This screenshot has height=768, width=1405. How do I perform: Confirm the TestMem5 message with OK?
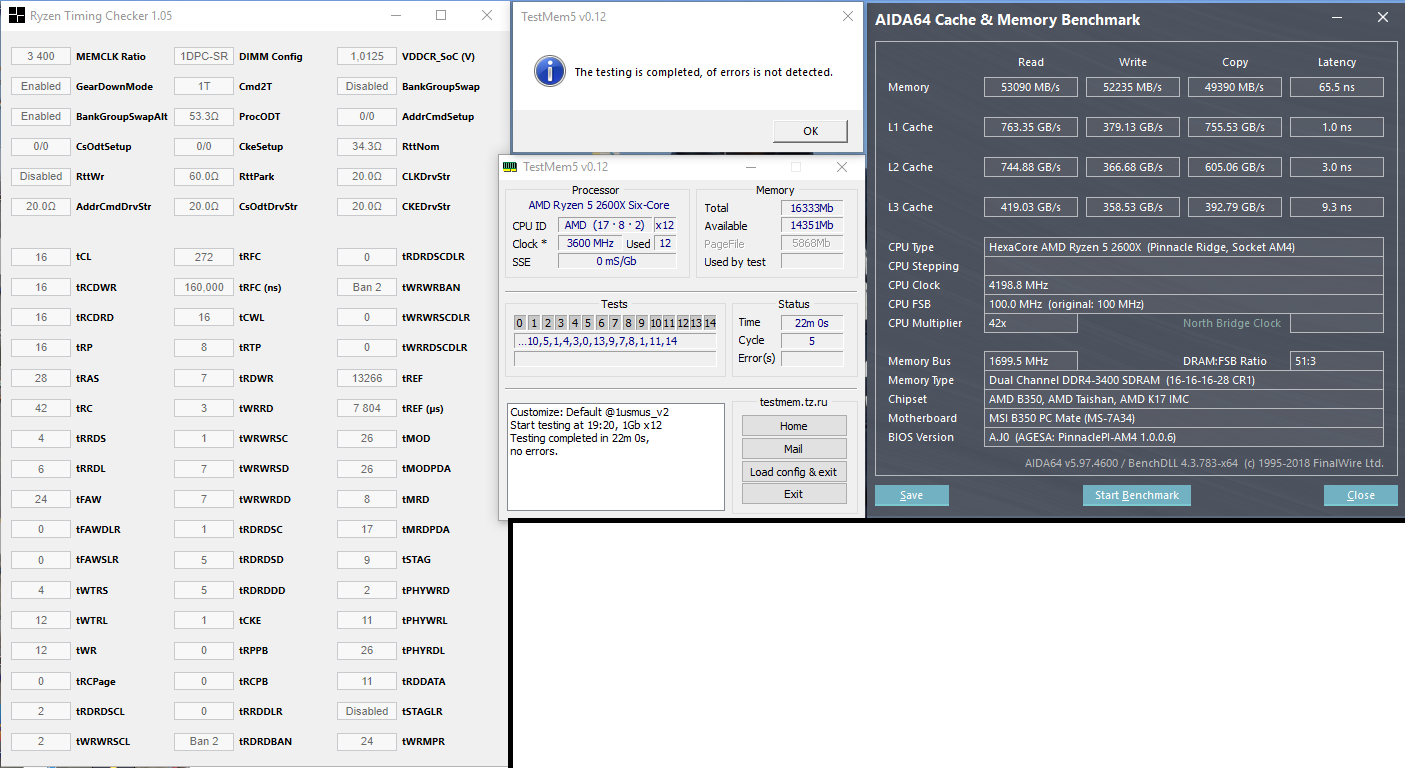coord(810,131)
